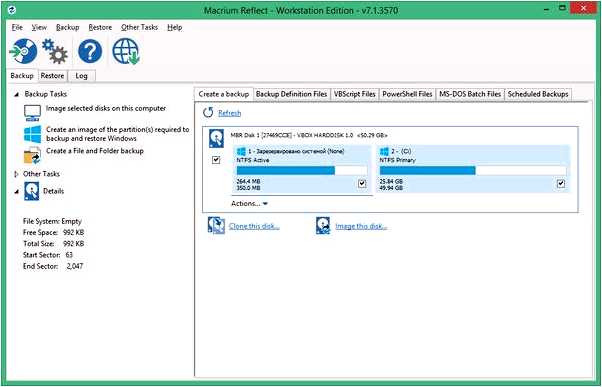Uncheck partition 2 (C:) checkbox
Image resolution: width=602 pixels, height=387 pixels.
click(561, 184)
